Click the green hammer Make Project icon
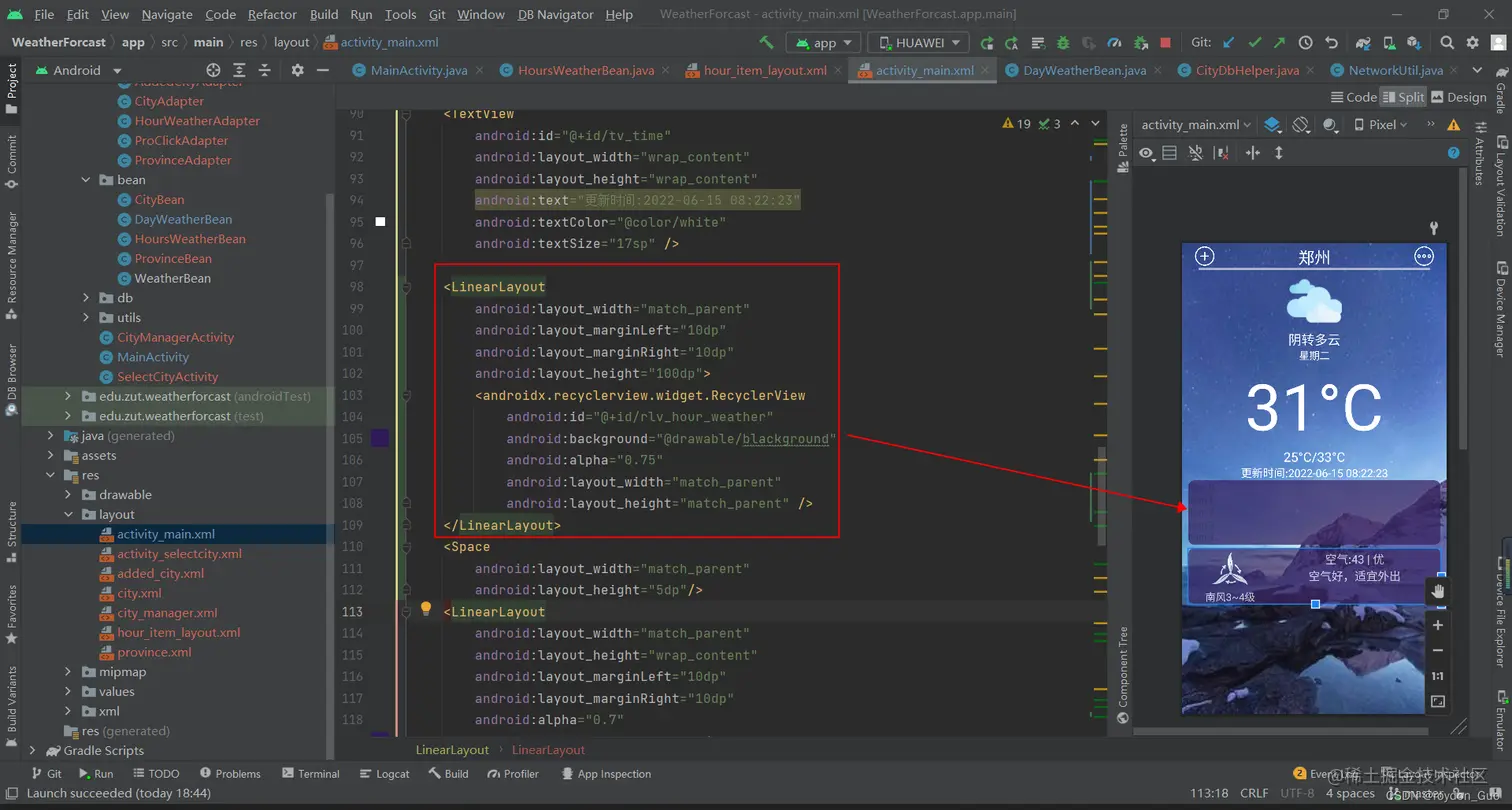 point(766,43)
